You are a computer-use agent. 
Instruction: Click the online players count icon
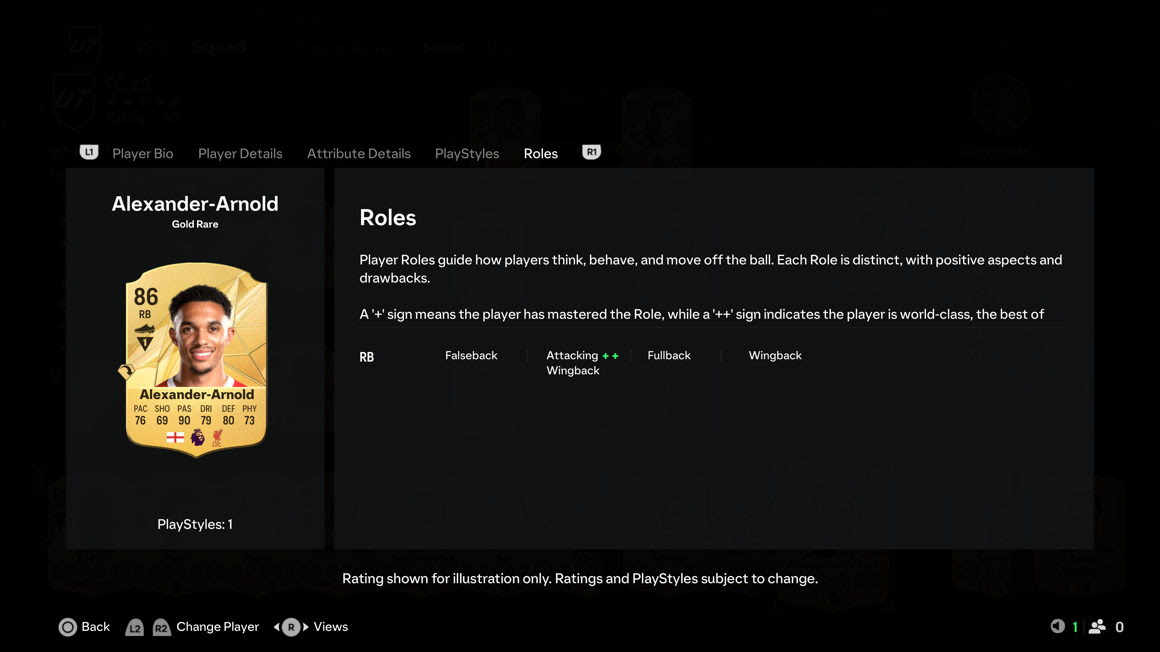pos(1097,626)
